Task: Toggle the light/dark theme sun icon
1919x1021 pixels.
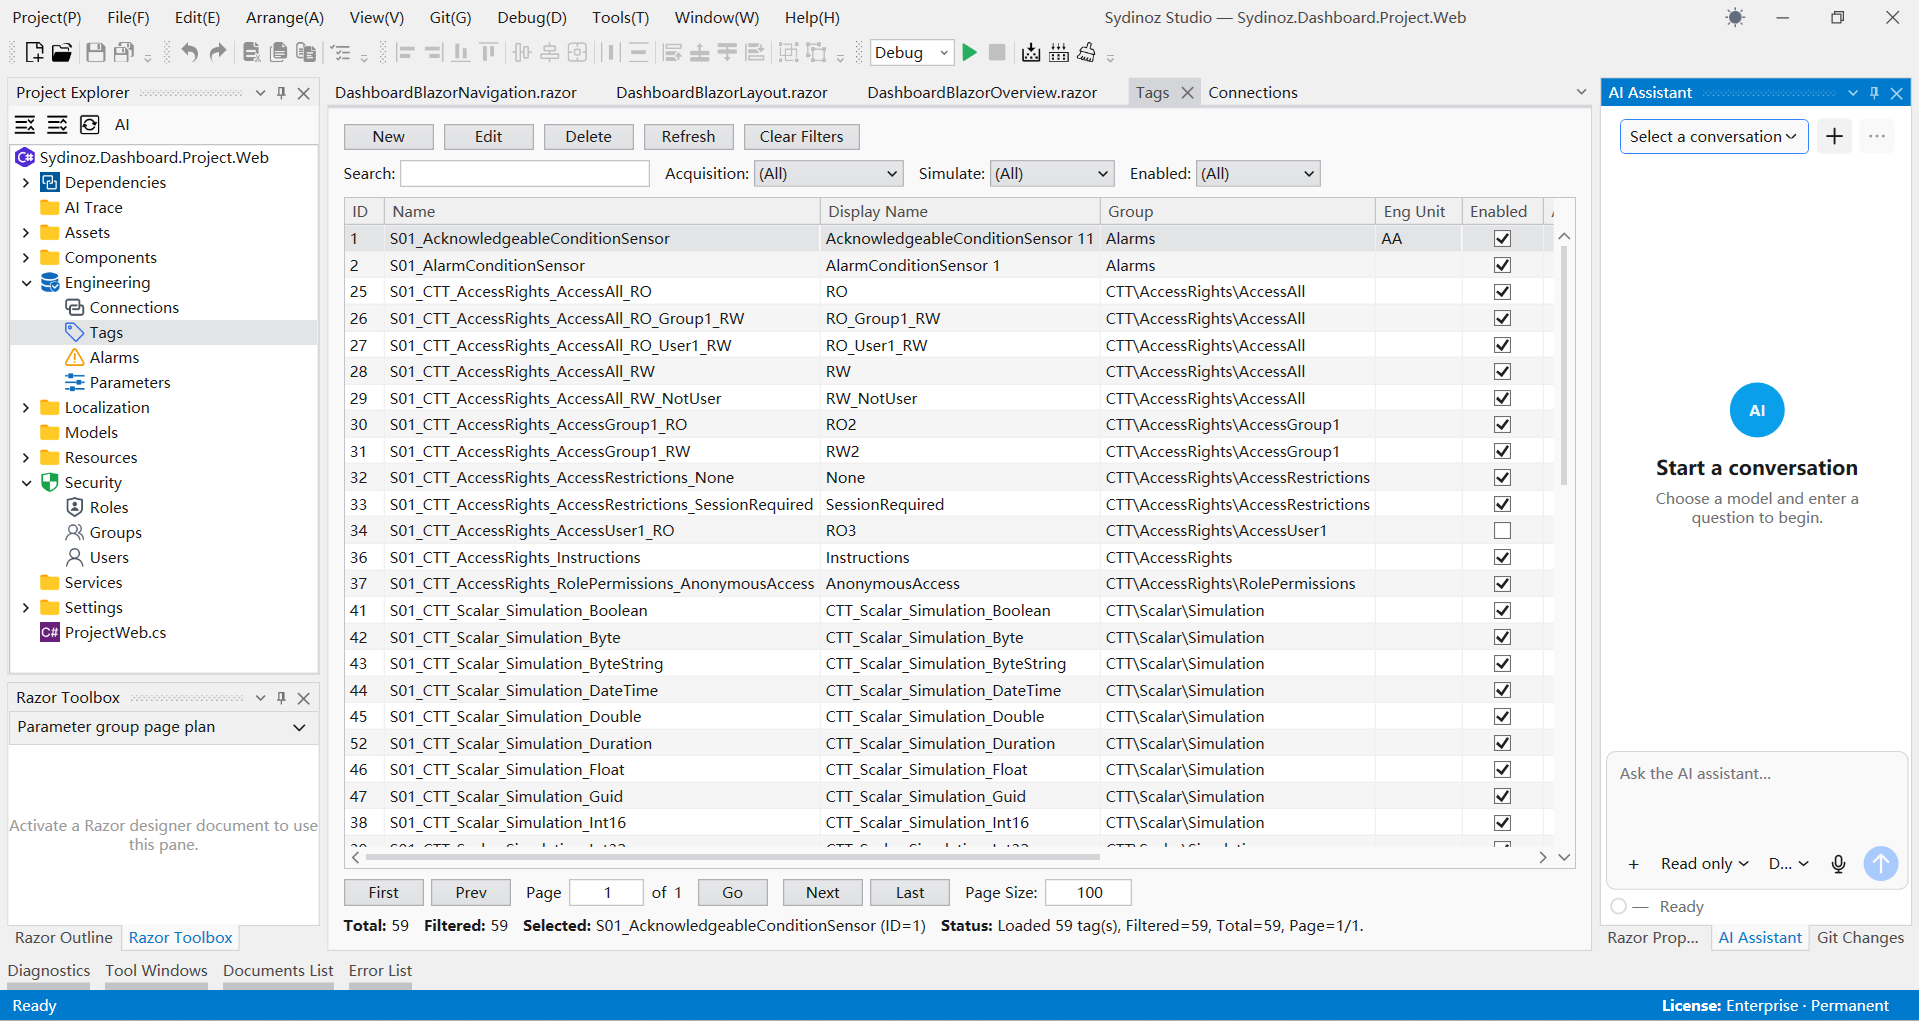Action: click(1735, 18)
